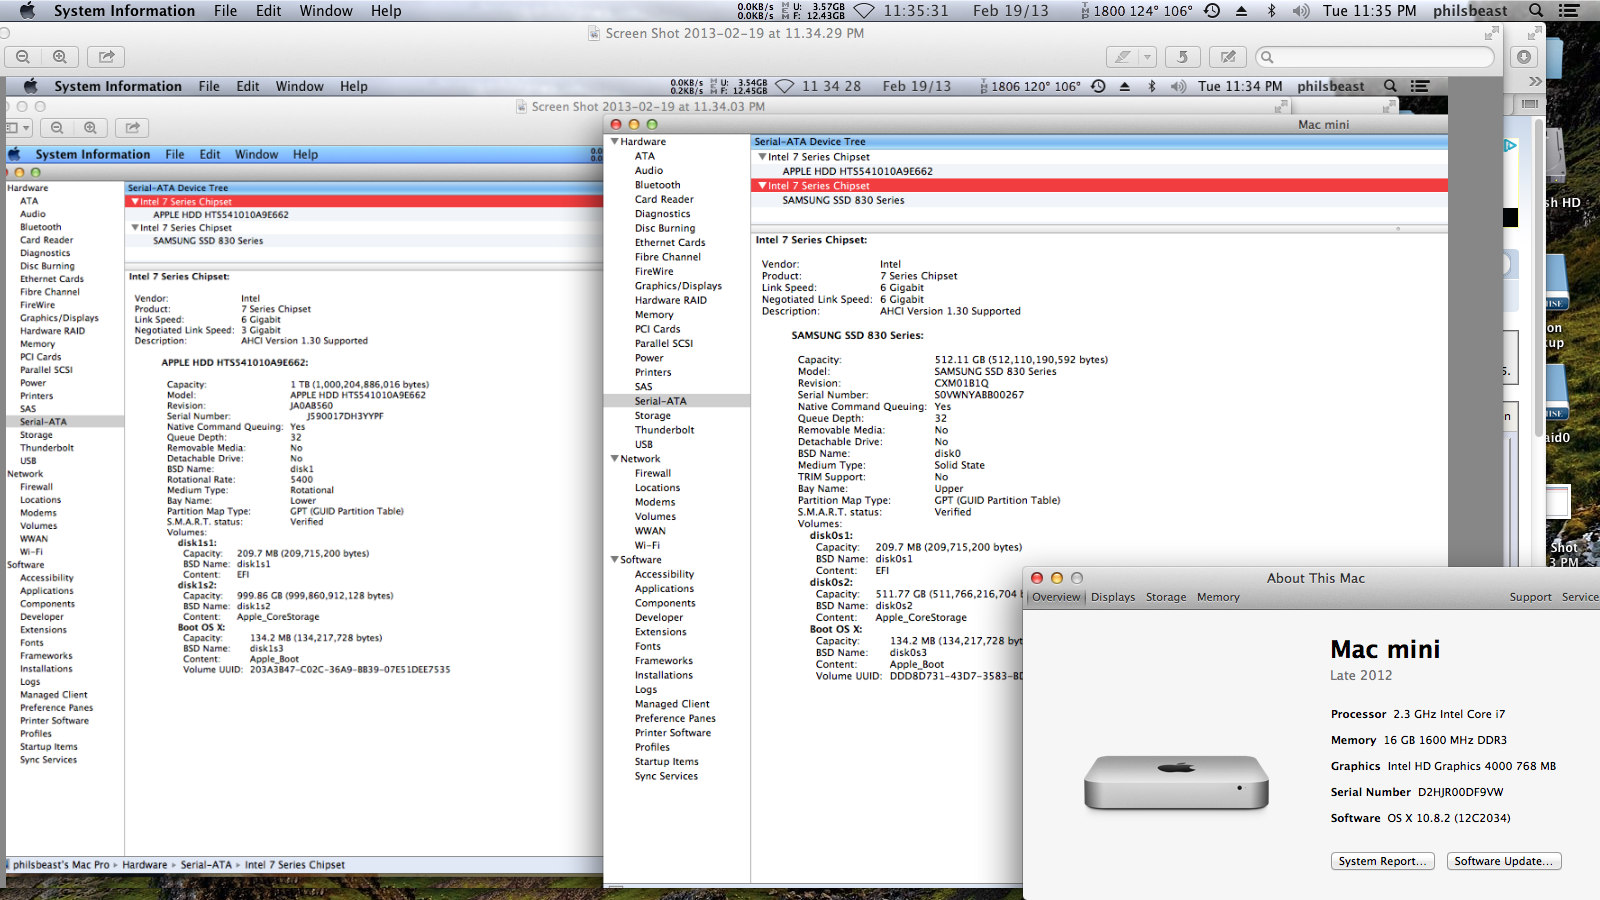Open the Bluetooth status icon near Tue 11:35 PM
The height and width of the screenshot is (900, 1600).
click(1272, 11)
